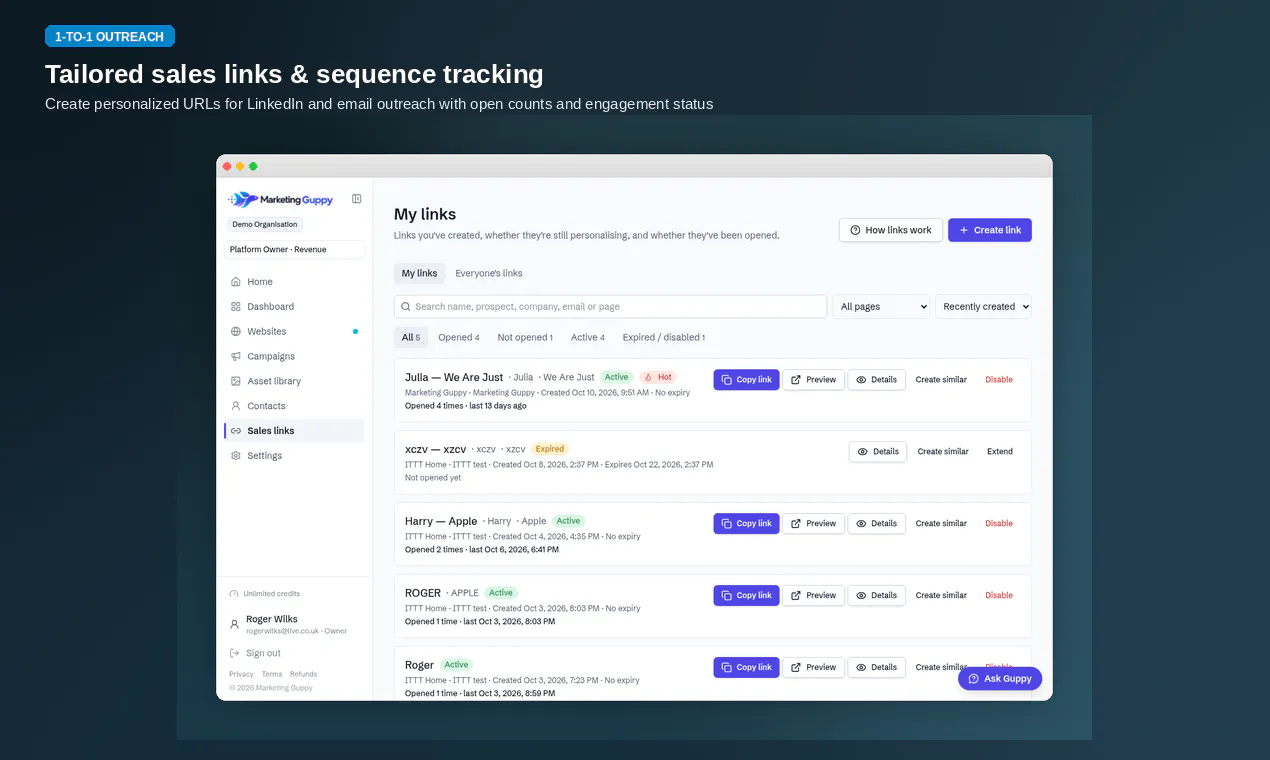Screen dimensions: 1270x760
Task: Click the How links work button
Action: tap(891, 230)
